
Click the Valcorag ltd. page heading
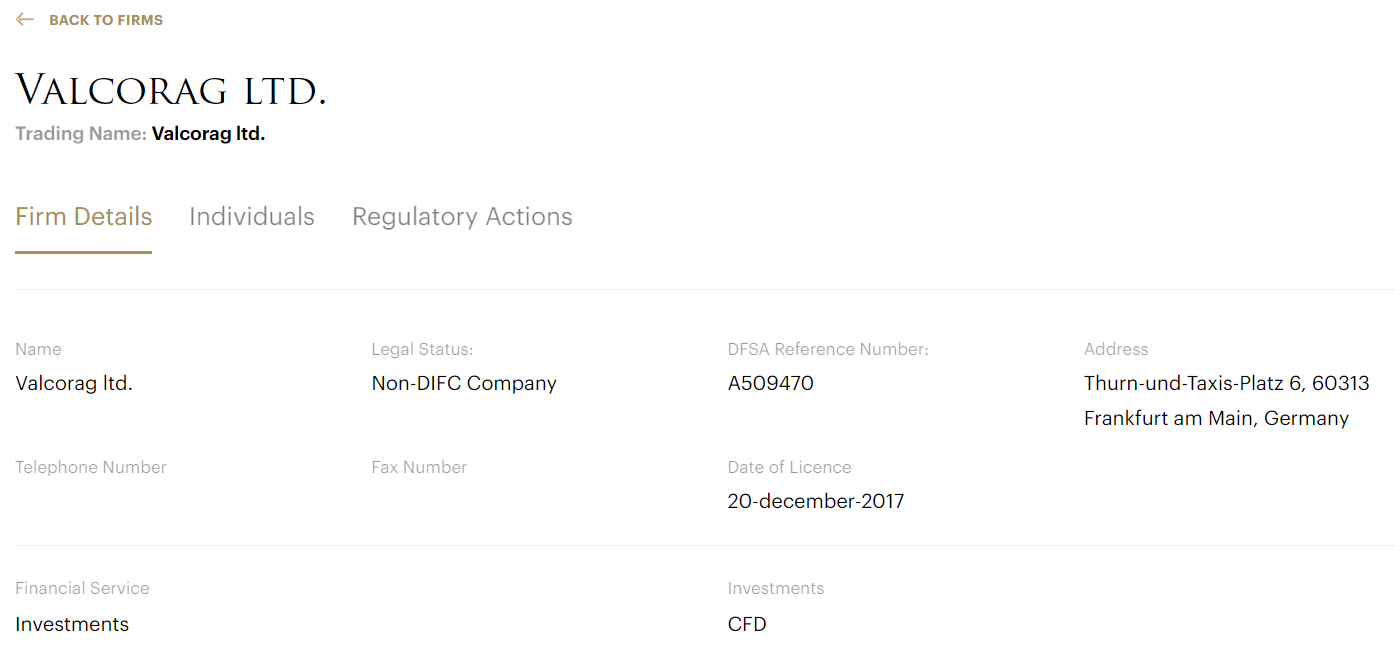[x=171, y=91]
